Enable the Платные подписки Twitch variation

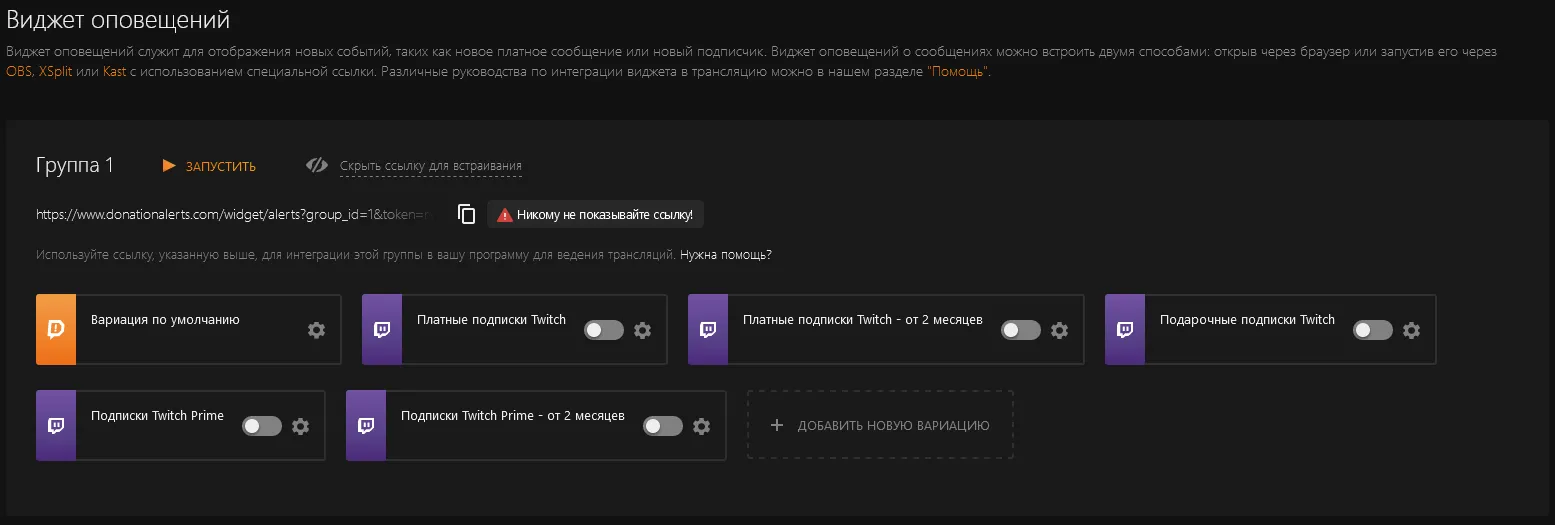coord(604,330)
